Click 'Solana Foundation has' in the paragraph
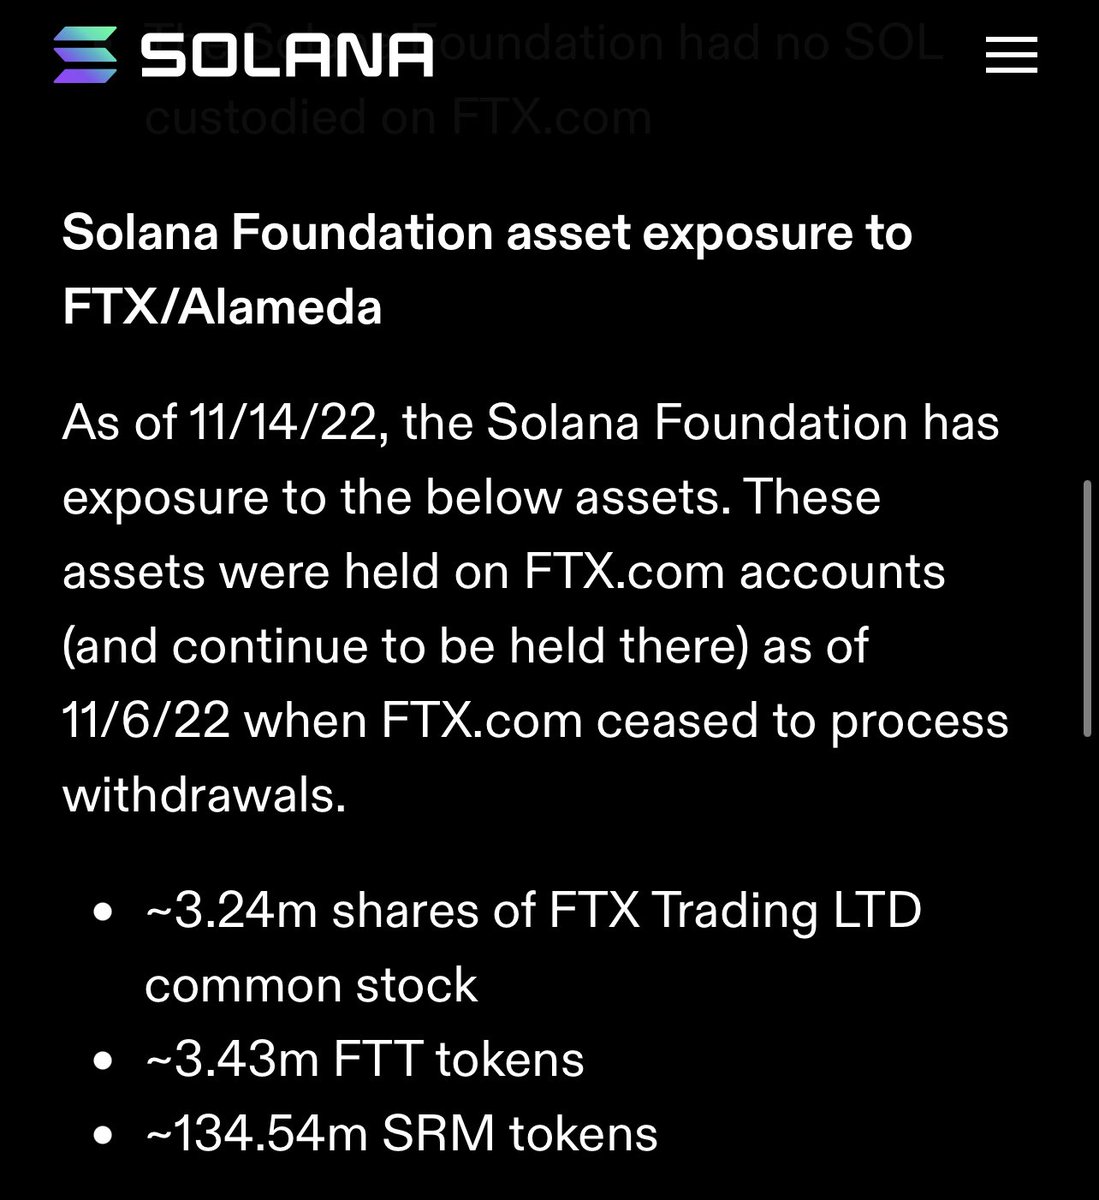Image resolution: width=1099 pixels, height=1200 pixels. pos(743,422)
